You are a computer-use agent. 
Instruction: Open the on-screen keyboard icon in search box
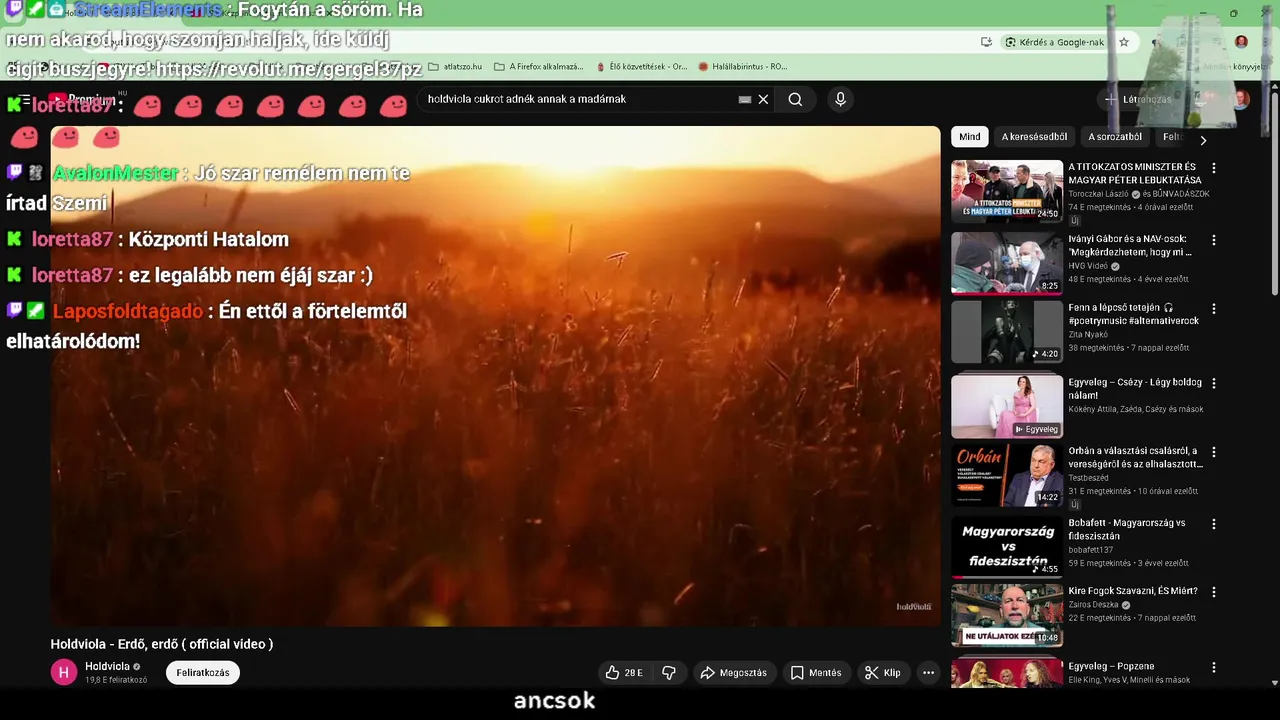(x=745, y=99)
